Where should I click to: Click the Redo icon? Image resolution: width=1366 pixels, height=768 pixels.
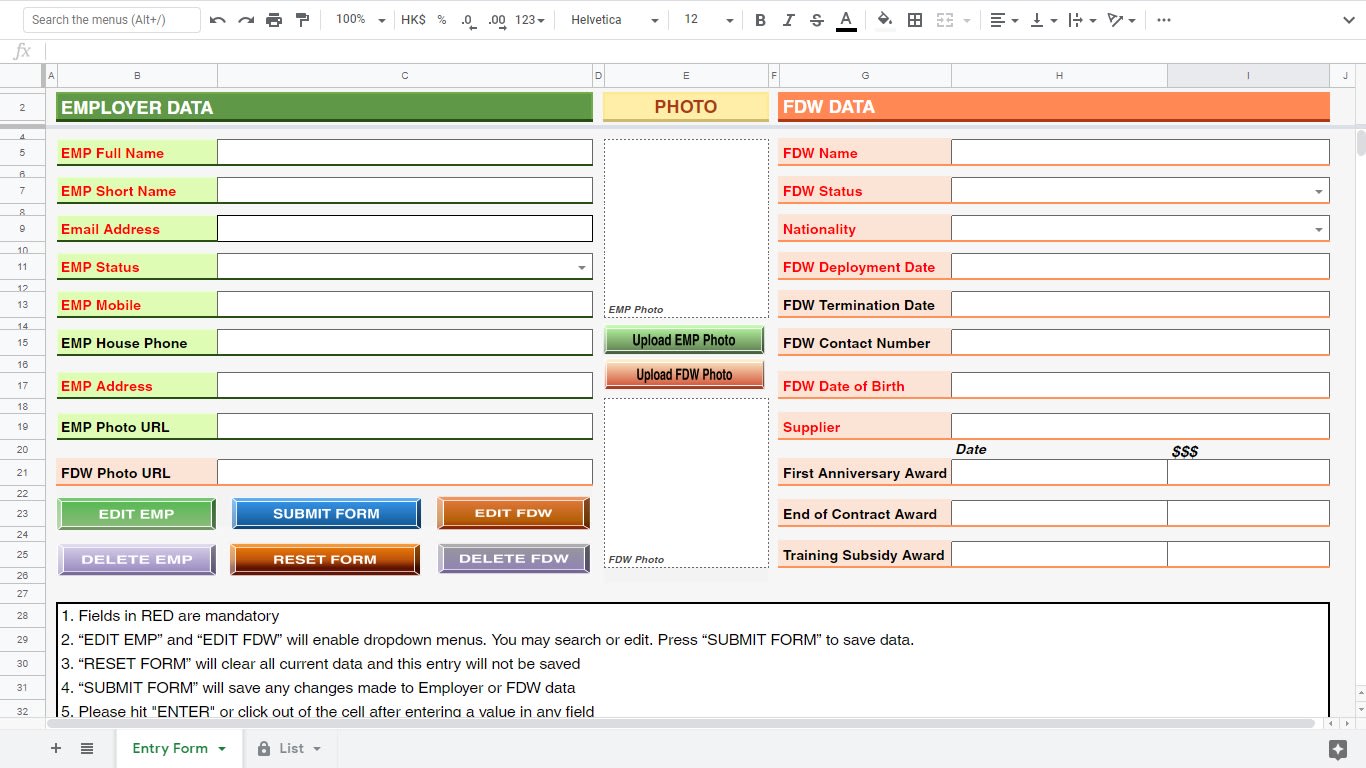pyautogui.click(x=246, y=19)
